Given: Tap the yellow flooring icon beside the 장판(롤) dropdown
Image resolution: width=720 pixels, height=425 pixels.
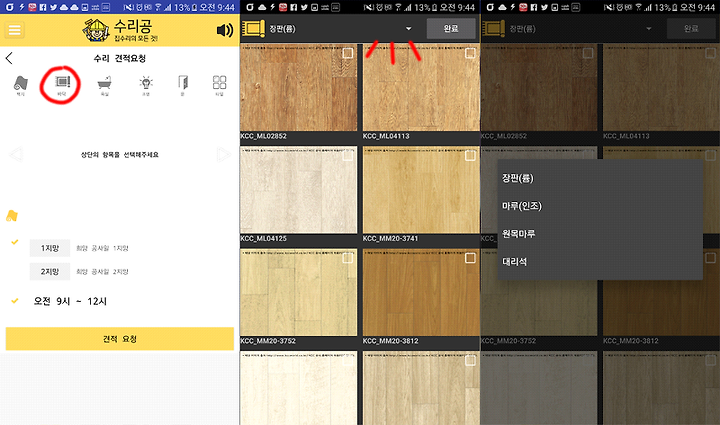Looking at the screenshot, I should pos(253,28).
